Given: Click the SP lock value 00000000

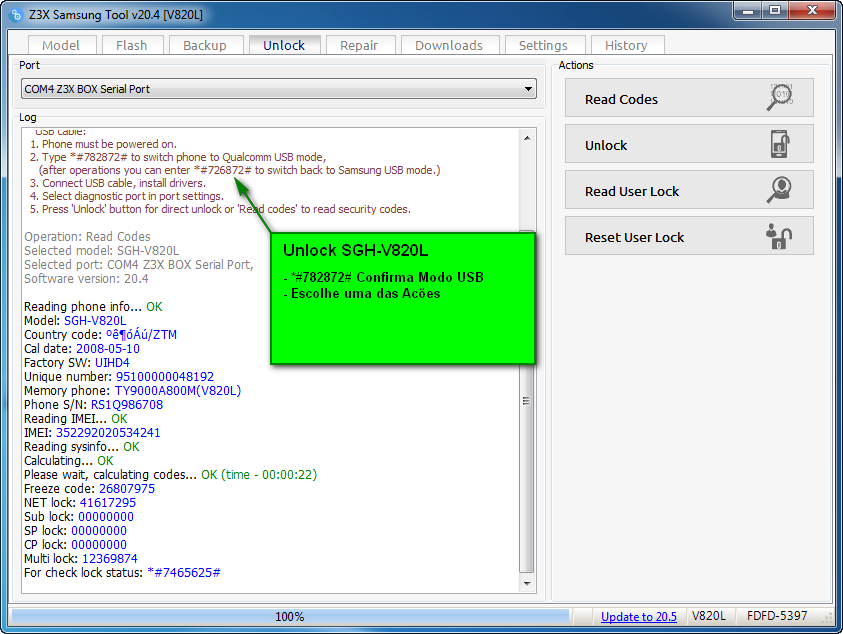Looking at the screenshot, I should [x=99, y=531].
